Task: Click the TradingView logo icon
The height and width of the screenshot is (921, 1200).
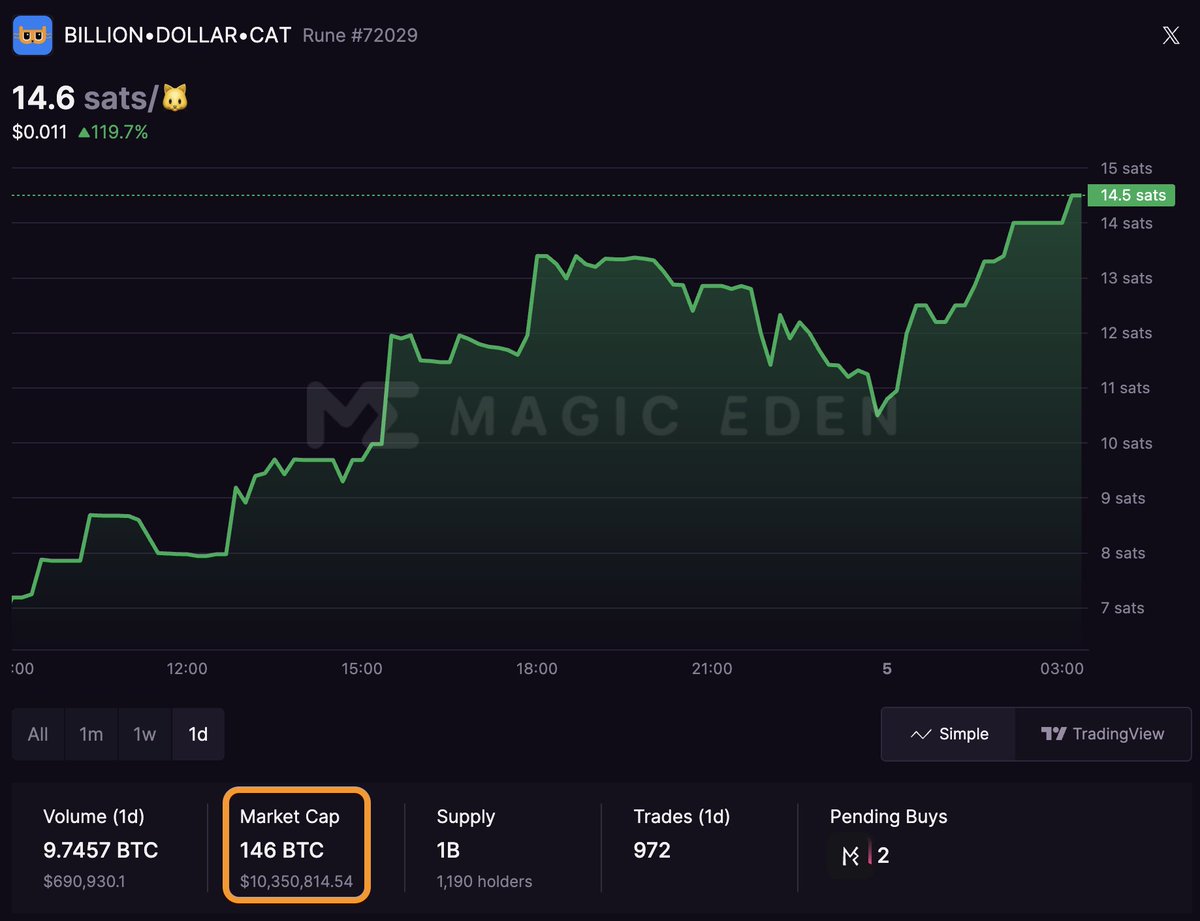Action: pyautogui.click(x=1053, y=734)
